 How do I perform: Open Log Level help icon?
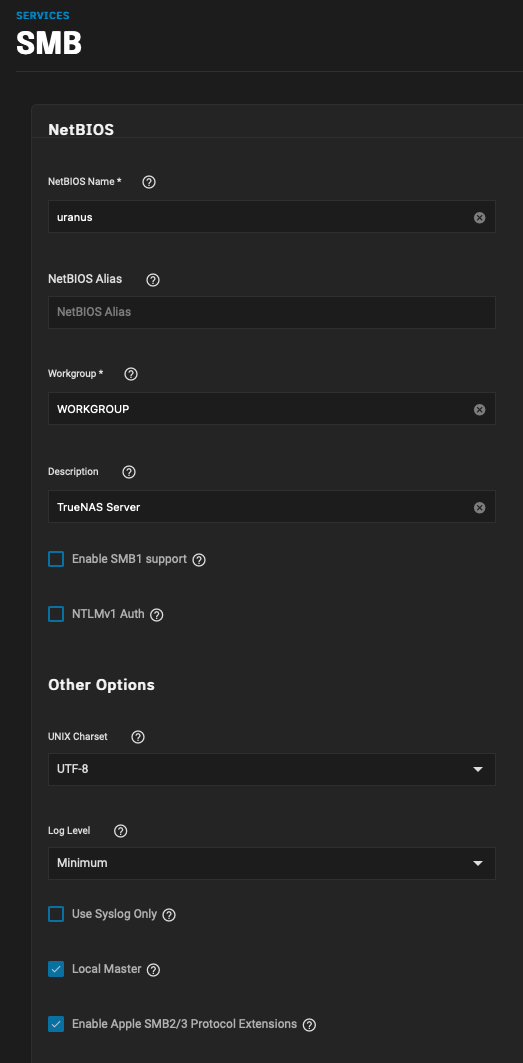click(x=121, y=831)
